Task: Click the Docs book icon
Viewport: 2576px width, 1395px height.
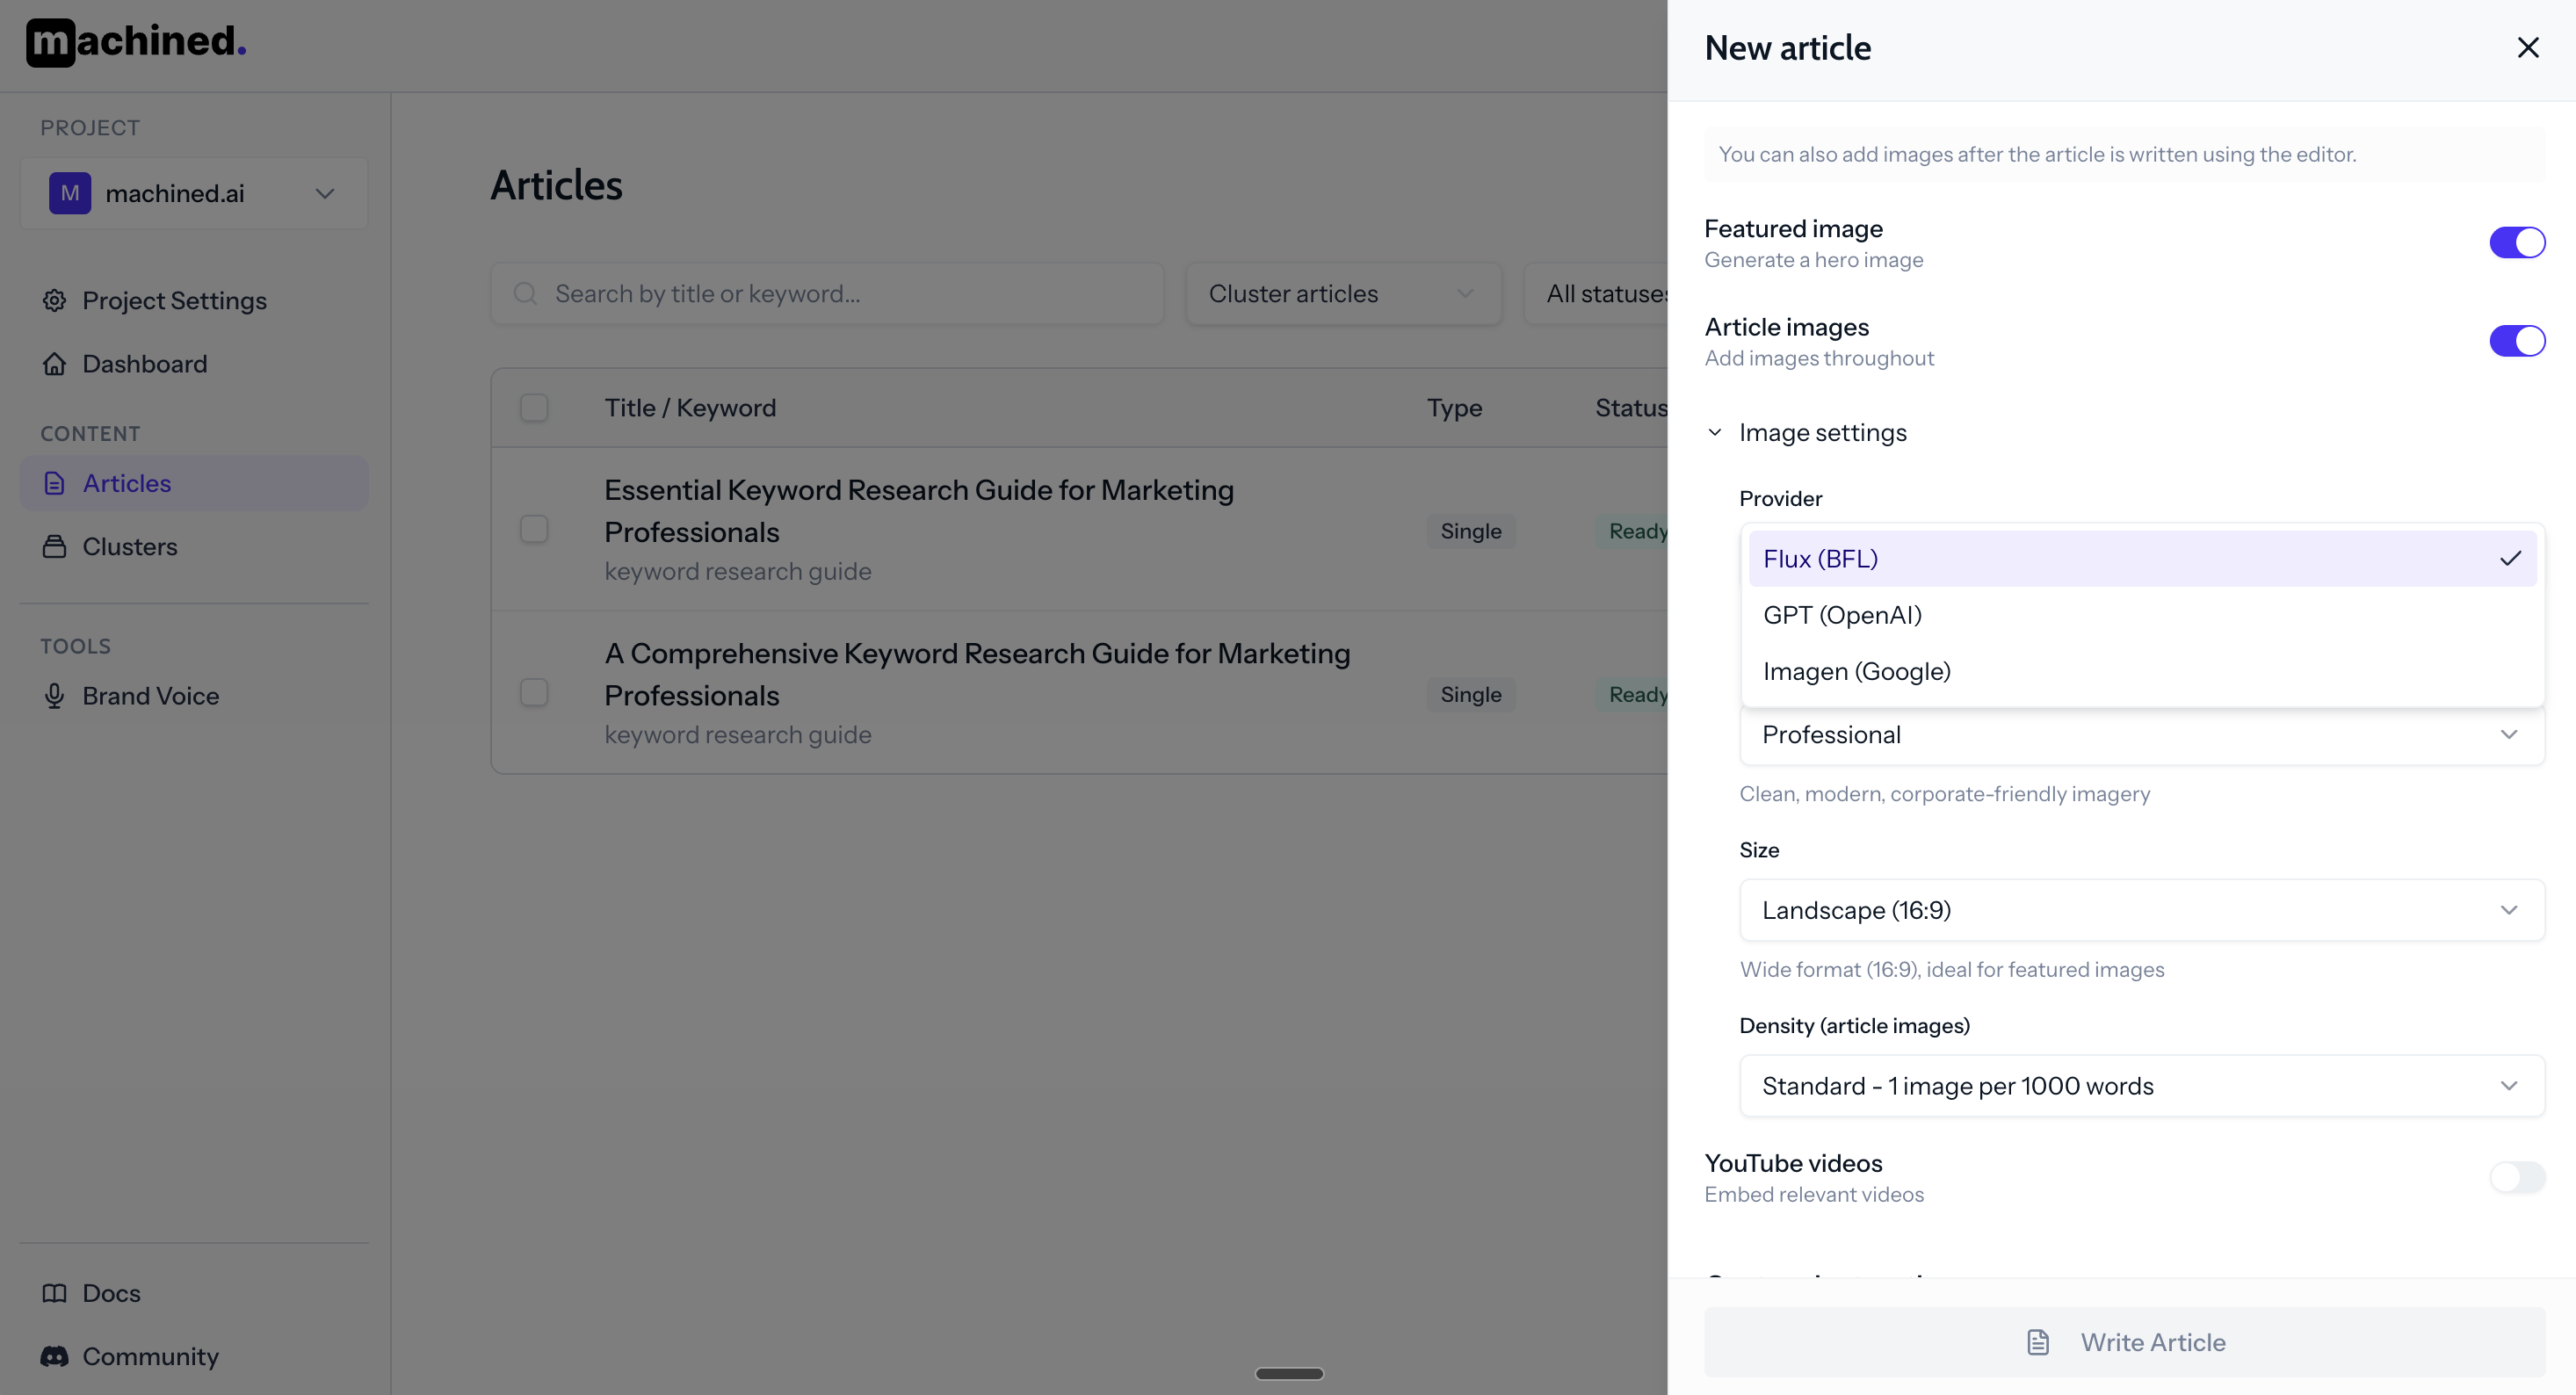Action: pyautogui.click(x=54, y=1293)
